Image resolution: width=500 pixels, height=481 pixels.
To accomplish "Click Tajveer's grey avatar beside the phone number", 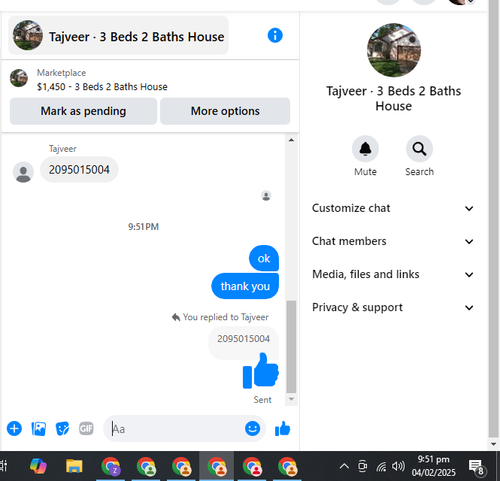I will pos(23,172).
